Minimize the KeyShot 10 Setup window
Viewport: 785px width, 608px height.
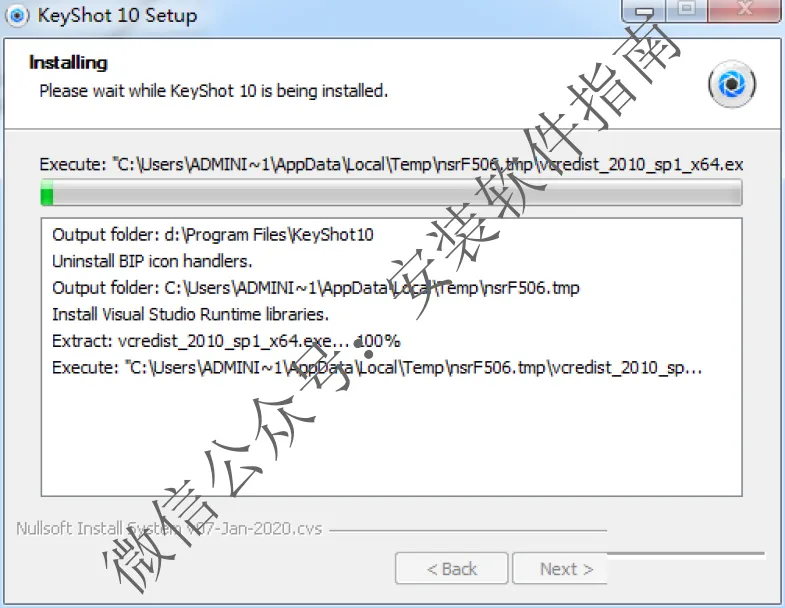pyautogui.click(x=644, y=11)
